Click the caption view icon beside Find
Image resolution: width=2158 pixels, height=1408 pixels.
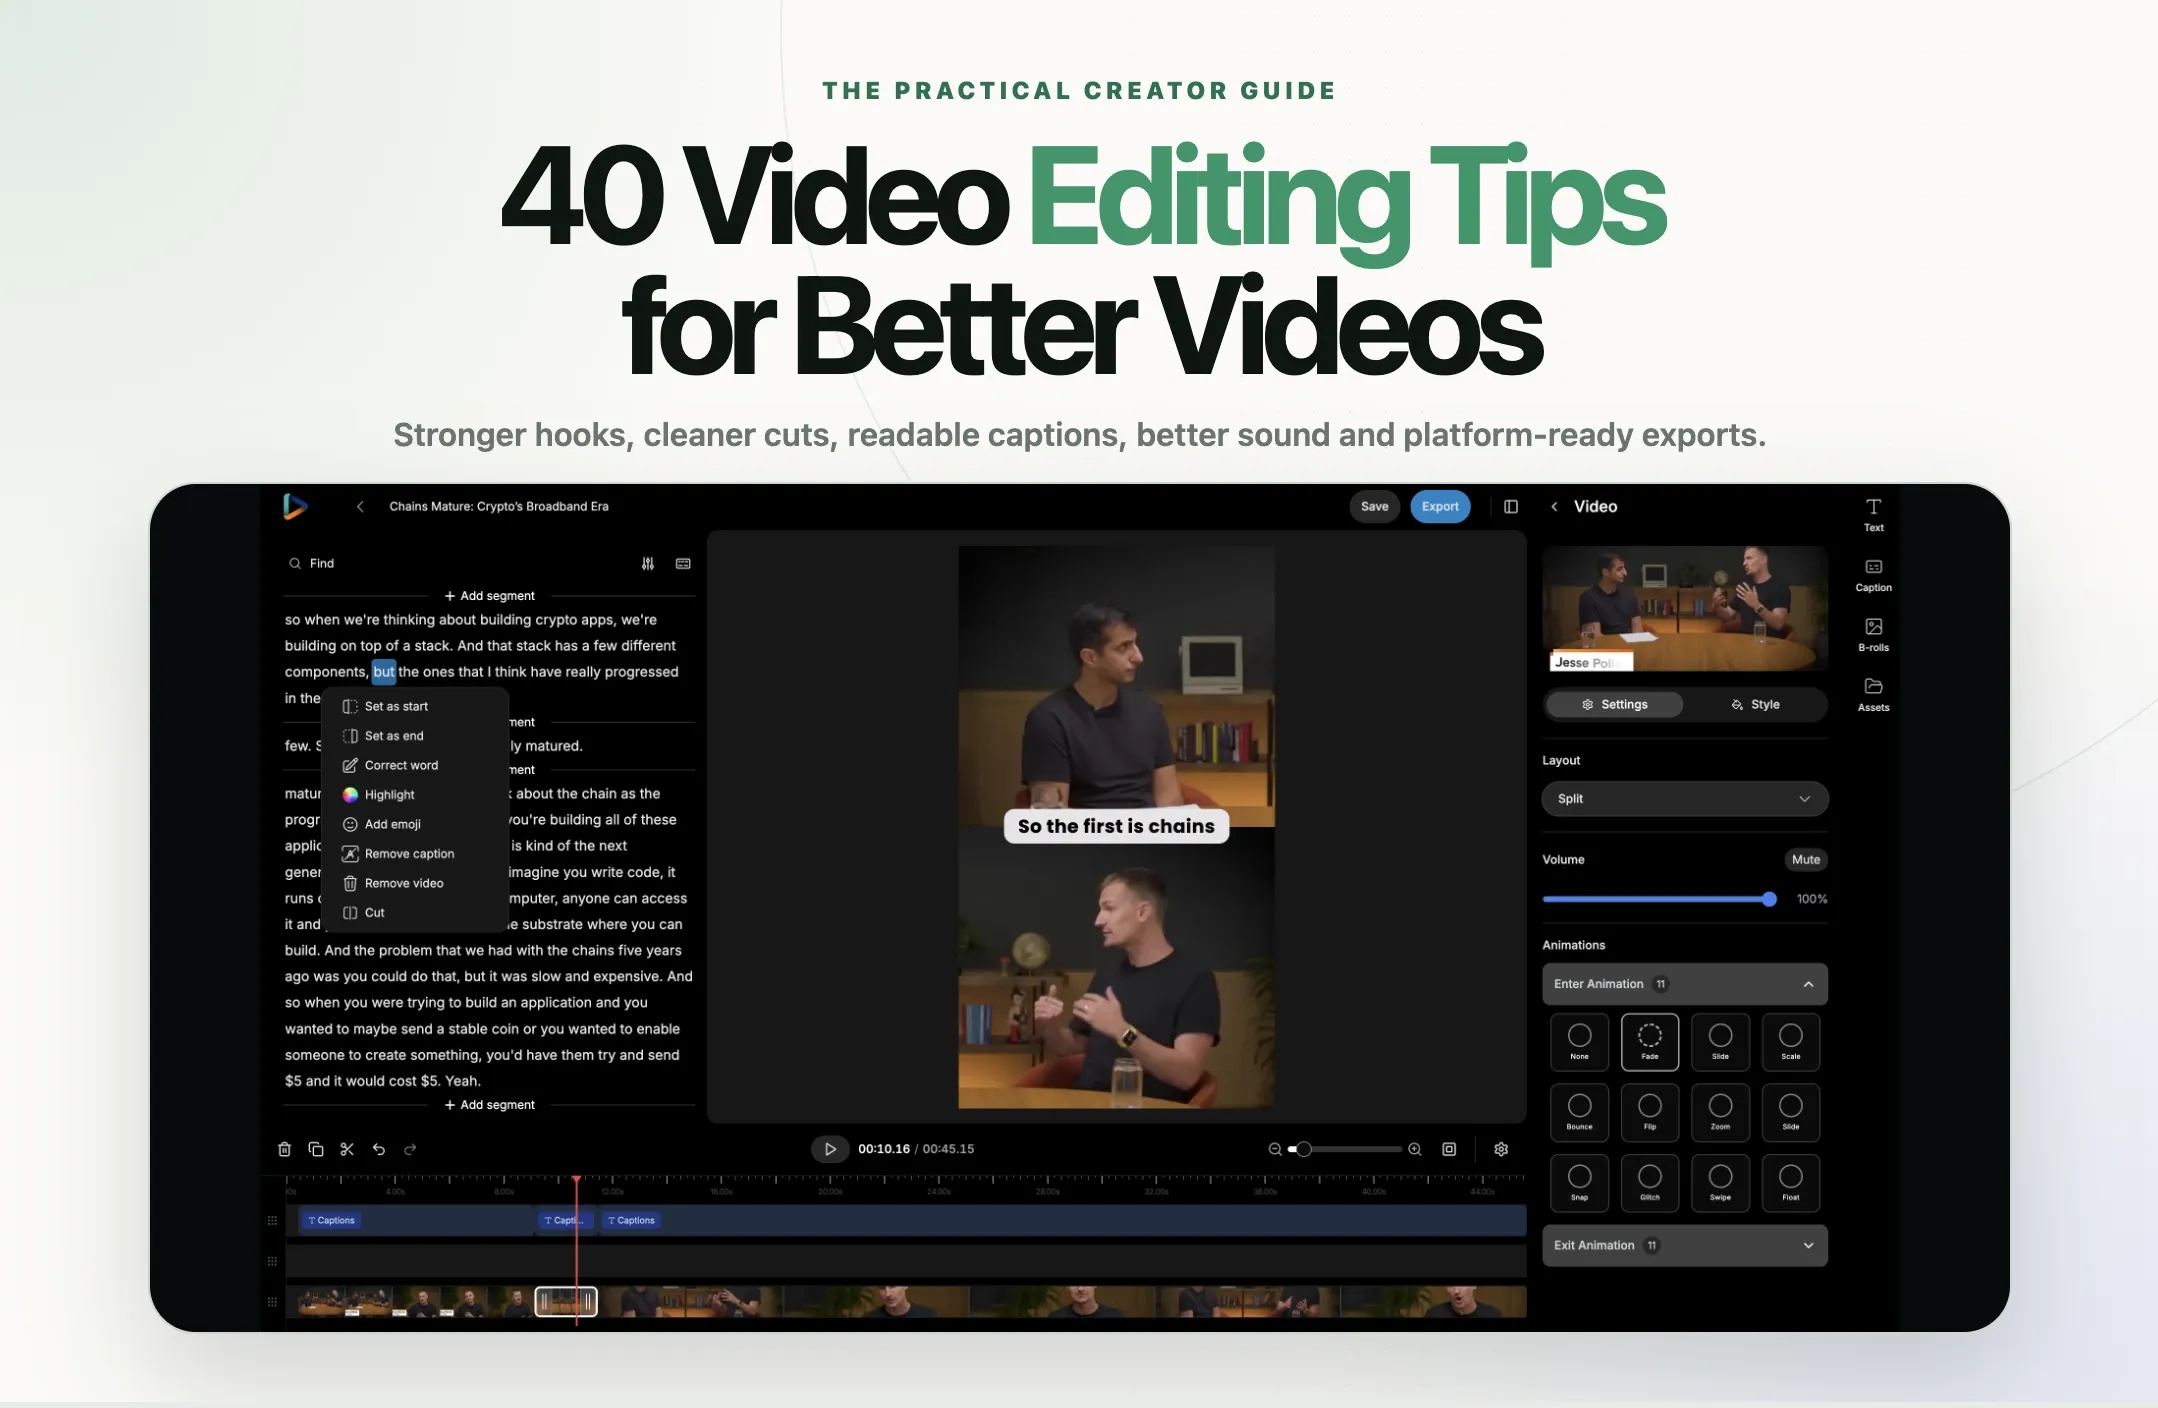point(683,564)
